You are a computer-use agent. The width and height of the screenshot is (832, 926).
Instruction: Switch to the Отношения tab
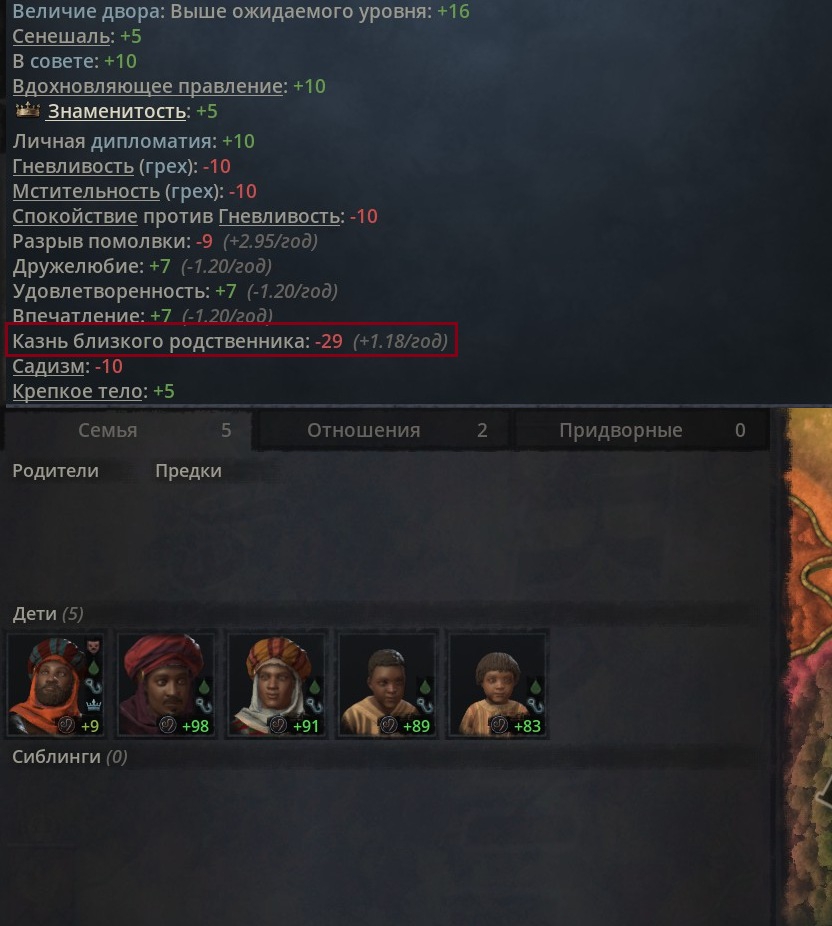tap(382, 430)
